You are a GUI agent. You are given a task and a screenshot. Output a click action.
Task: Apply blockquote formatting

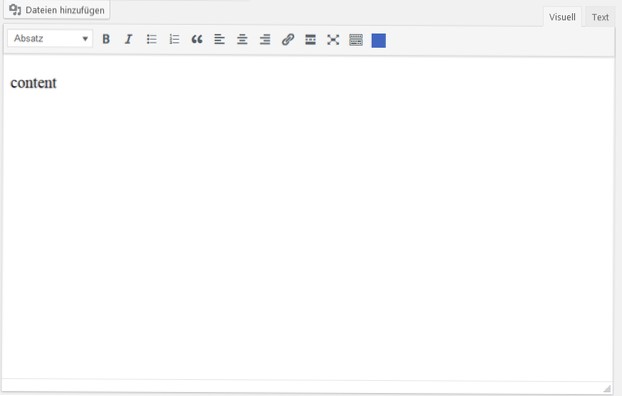pos(197,39)
